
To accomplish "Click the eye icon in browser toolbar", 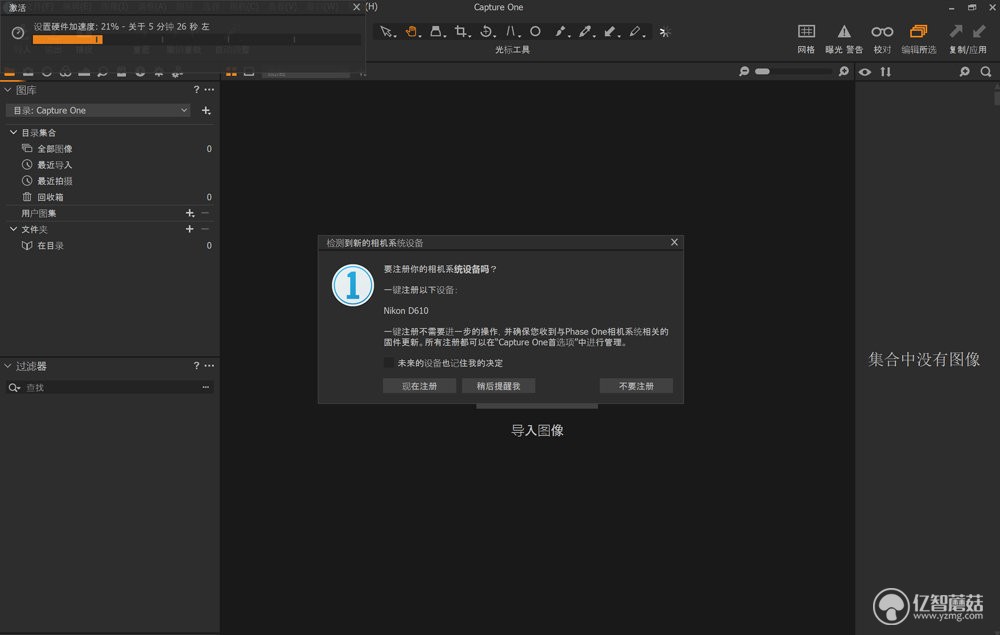I will coord(865,71).
